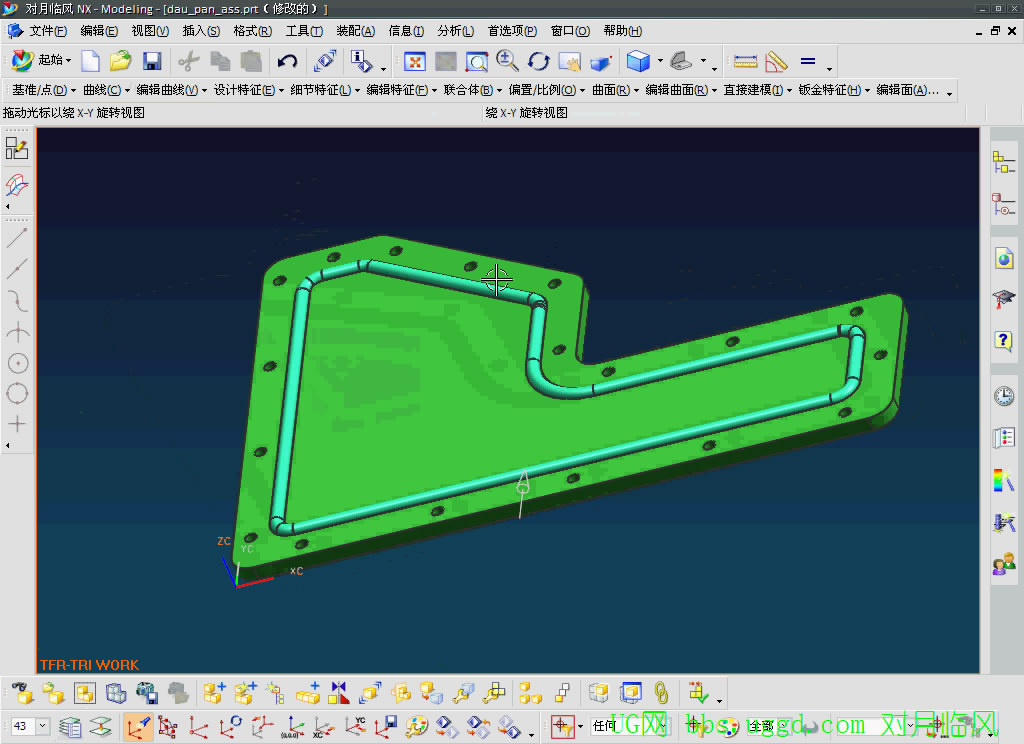Open the layer number 43 dropdown
The height and width of the screenshot is (744, 1024).
point(42,726)
